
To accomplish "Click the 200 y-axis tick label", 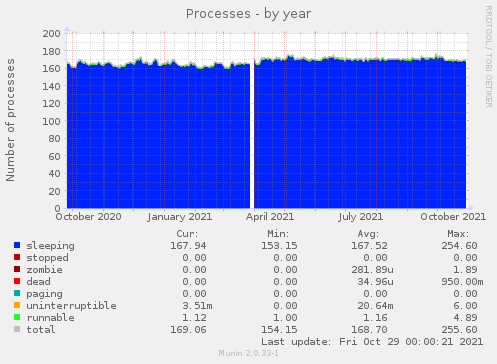I will [51, 33].
